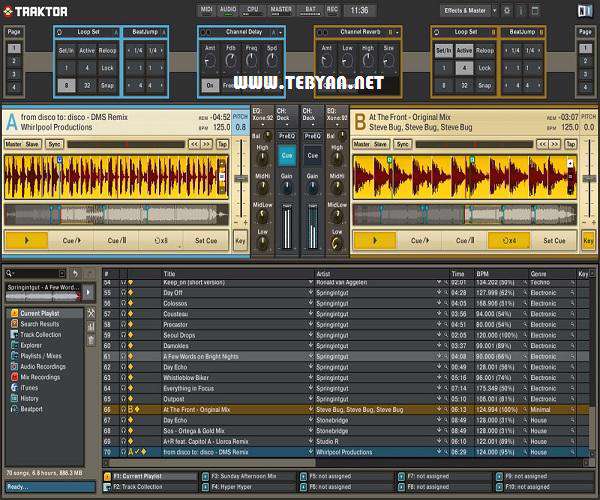Open the preferences gear icon in header
This screenshot has width=600, height=500.
(507, 11)
